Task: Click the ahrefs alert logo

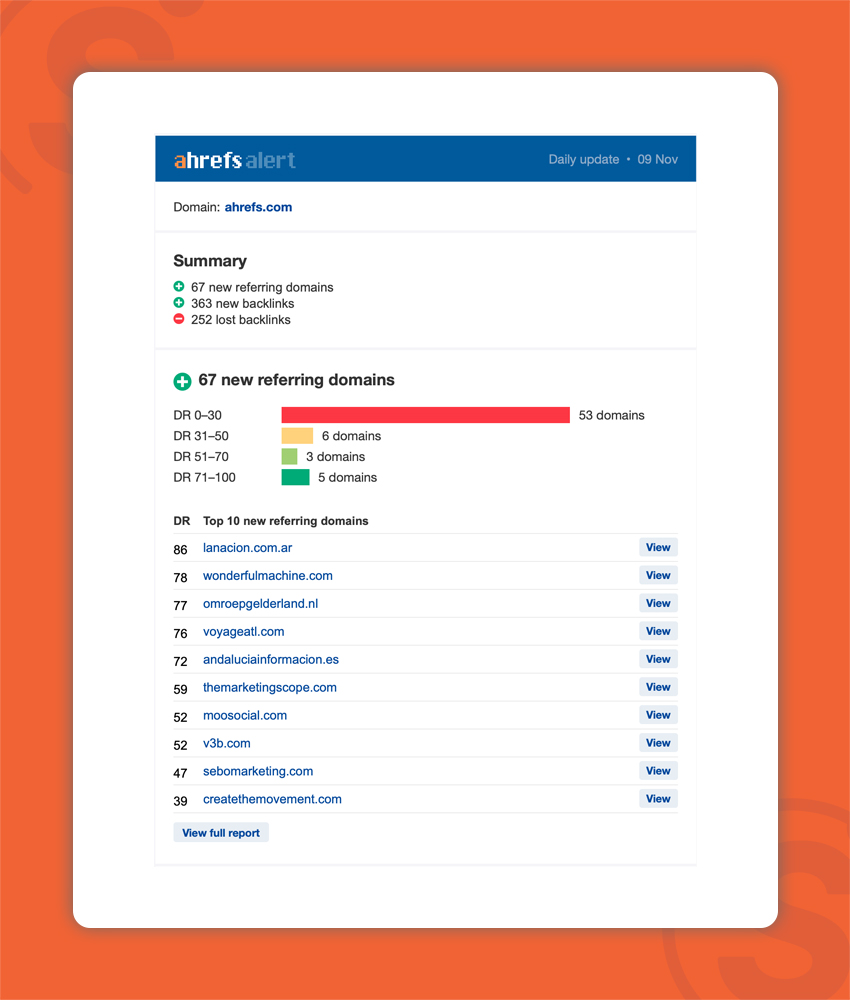Action: pyautogui.click(x=235, y=159)
